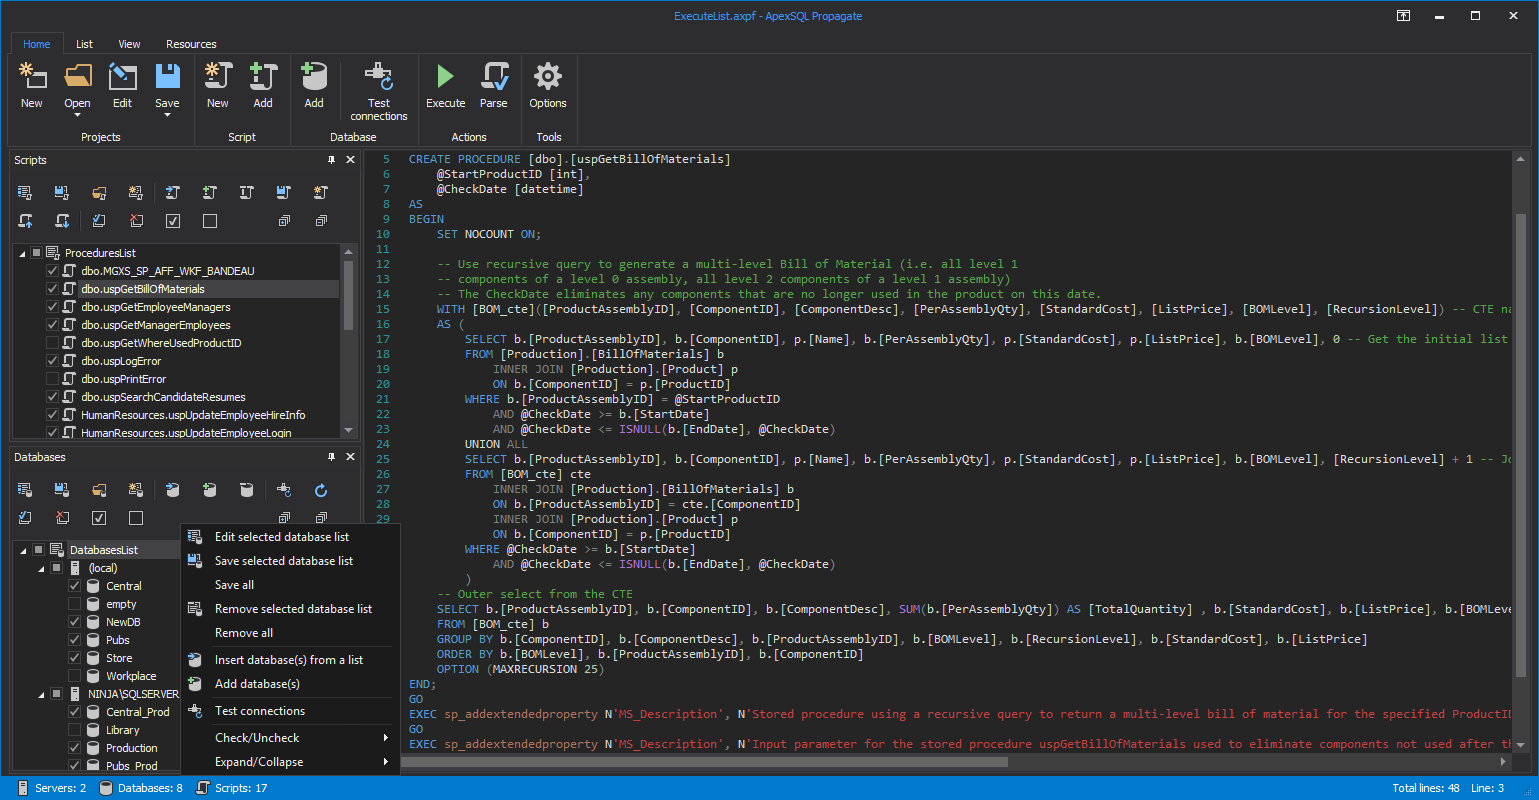1539x800 pixels.
Task: Check the Library database checkbox
Action: tap(74, 730)
